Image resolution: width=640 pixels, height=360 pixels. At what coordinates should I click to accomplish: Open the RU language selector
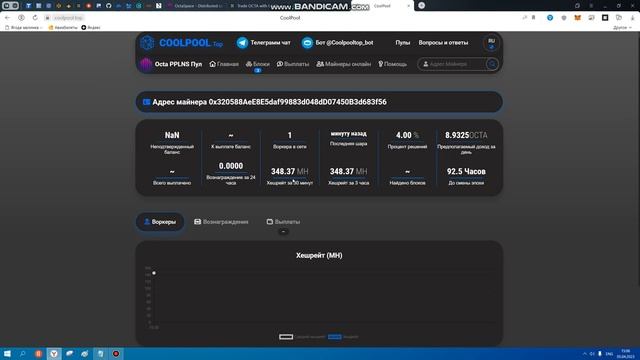click(491, 43)
